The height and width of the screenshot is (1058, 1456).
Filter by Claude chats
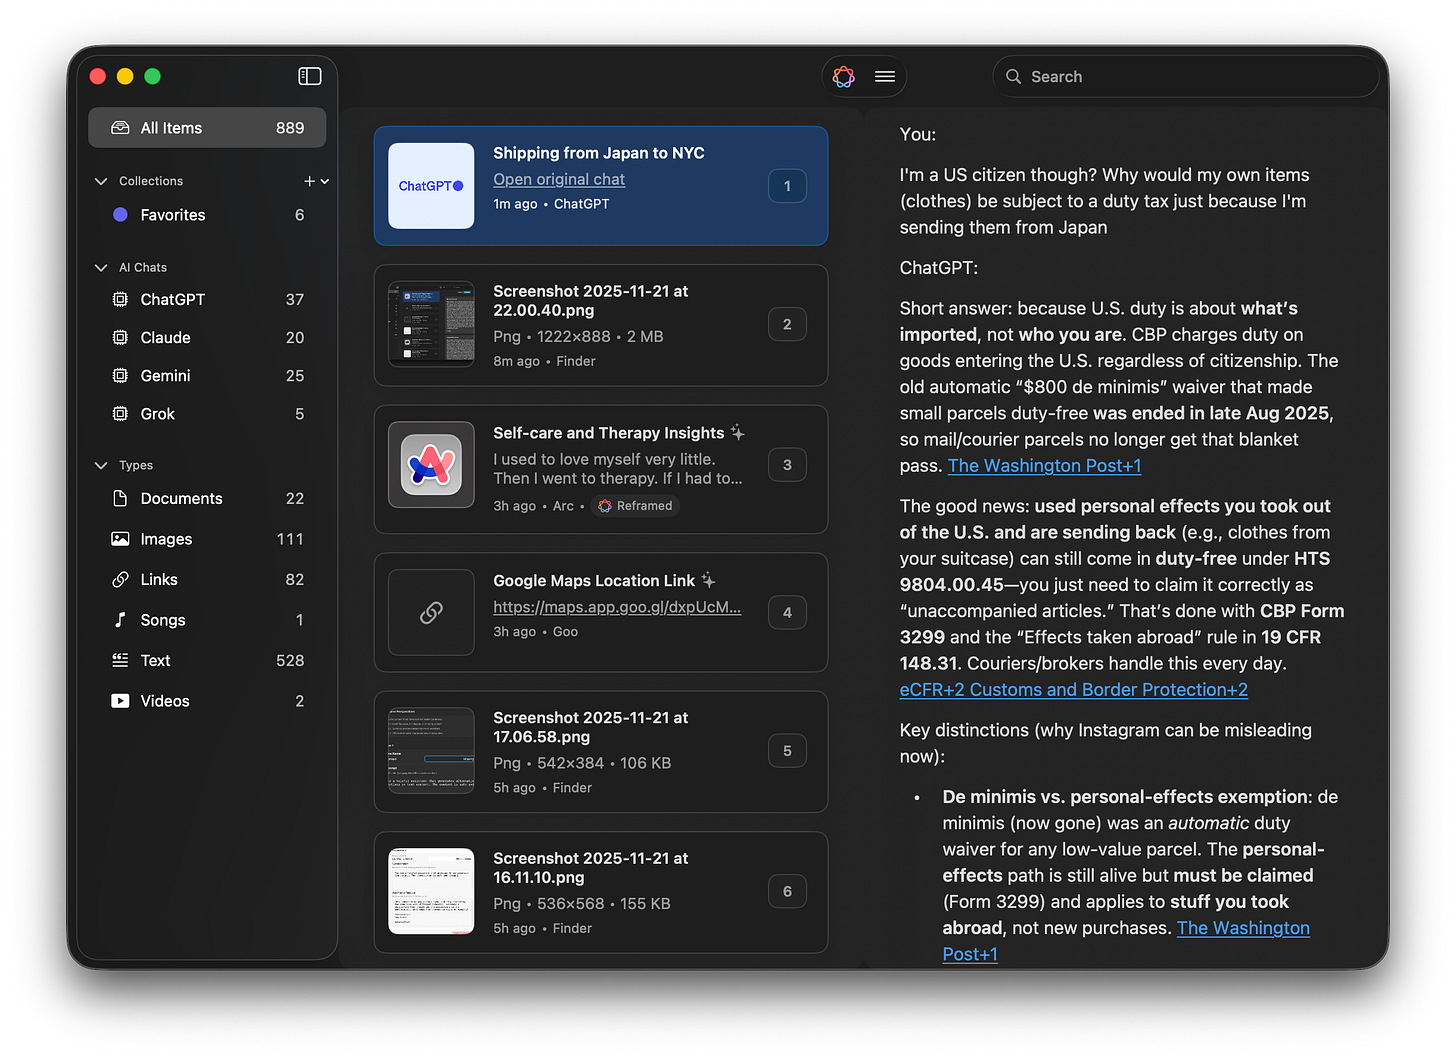click(x=207, y=337)
